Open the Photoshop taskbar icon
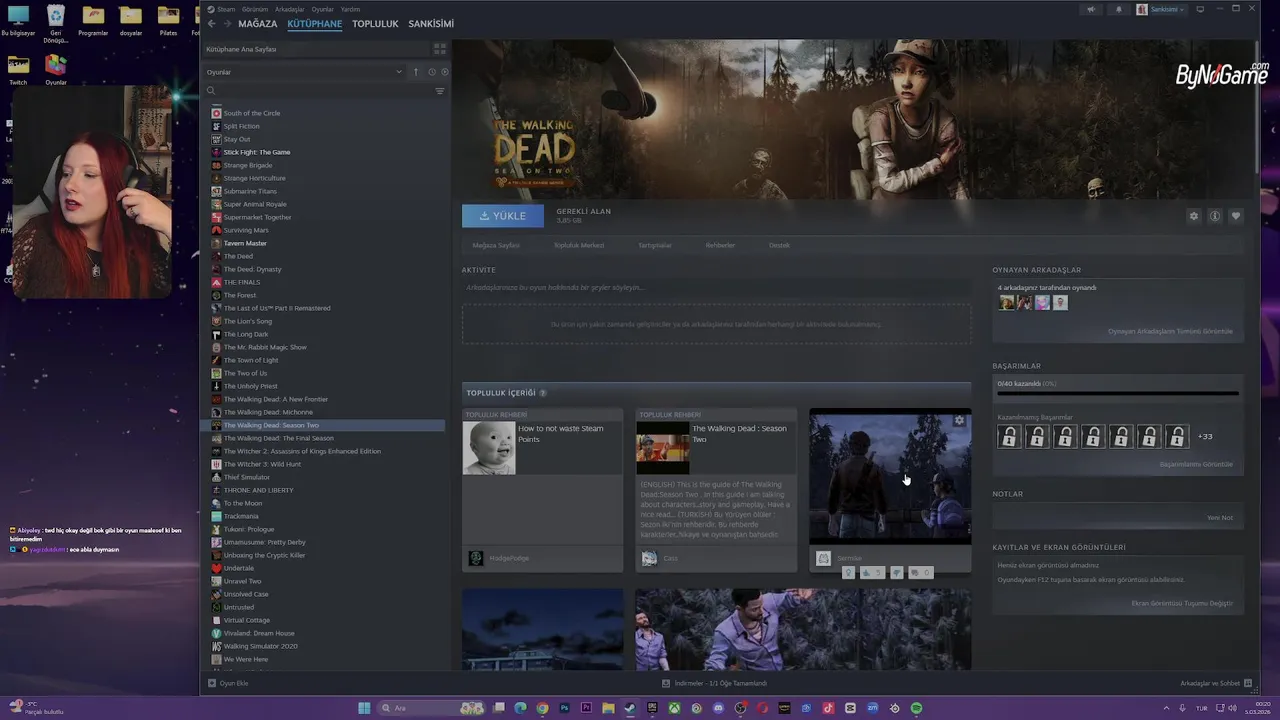 [x=564, y=708]
